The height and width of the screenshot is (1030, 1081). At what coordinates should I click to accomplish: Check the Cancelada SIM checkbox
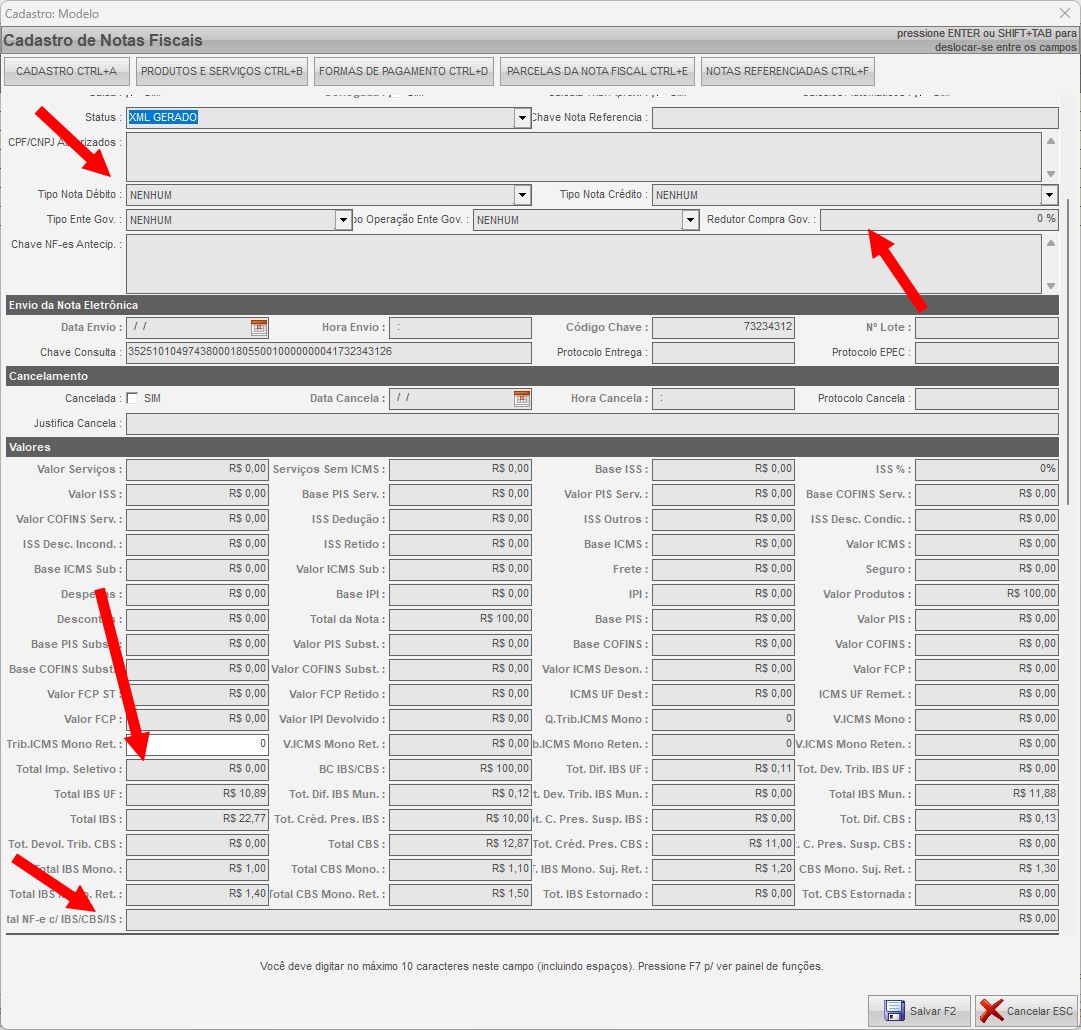pyautogui.click(x=133, y=399)
